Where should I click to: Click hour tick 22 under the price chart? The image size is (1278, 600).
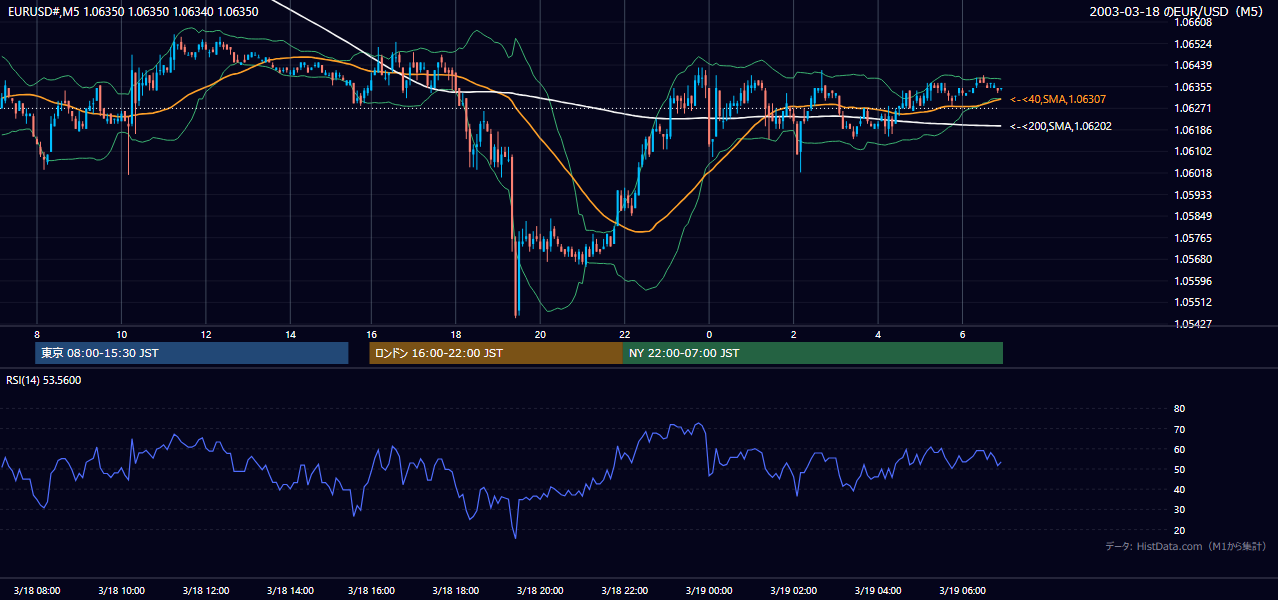pyautogui.click(x=624, y=334)
